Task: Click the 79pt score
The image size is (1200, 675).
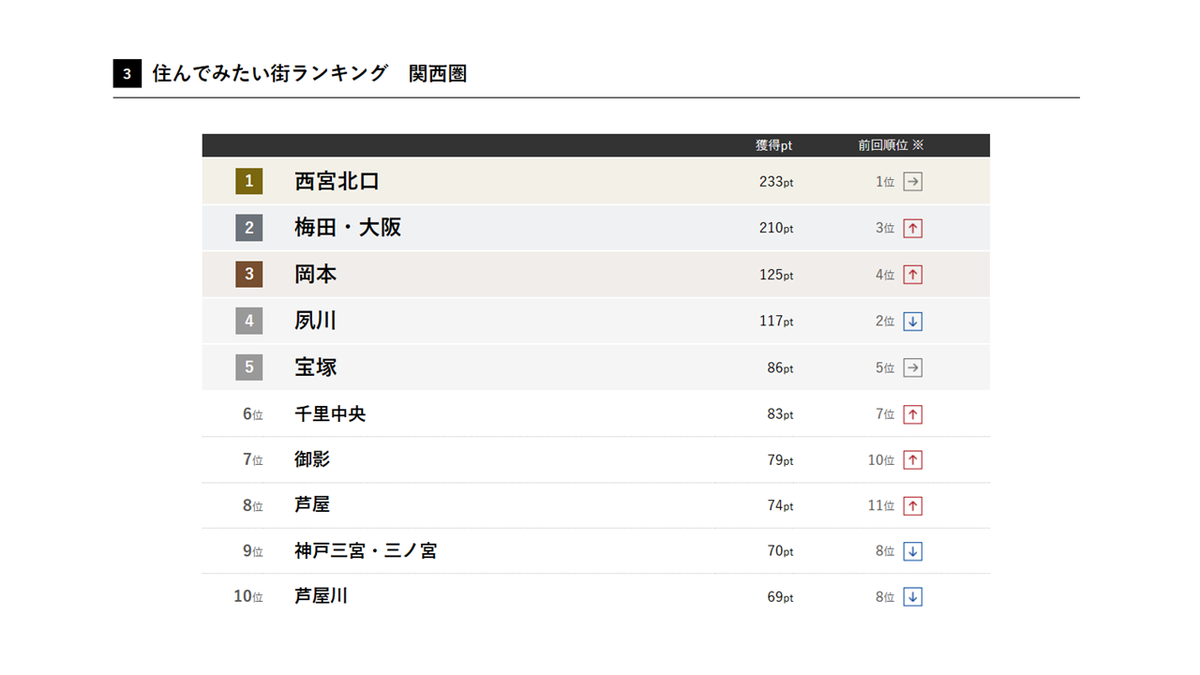Action: pyautogui.click(x=780, y=460)
